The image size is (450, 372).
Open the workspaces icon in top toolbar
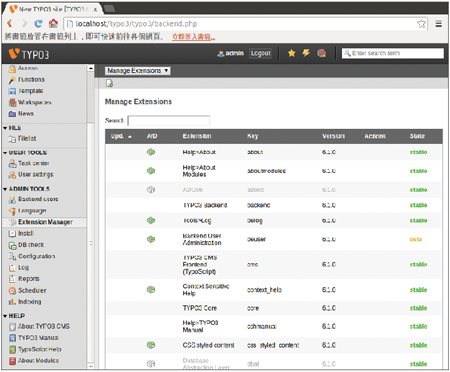pos(322,53)
